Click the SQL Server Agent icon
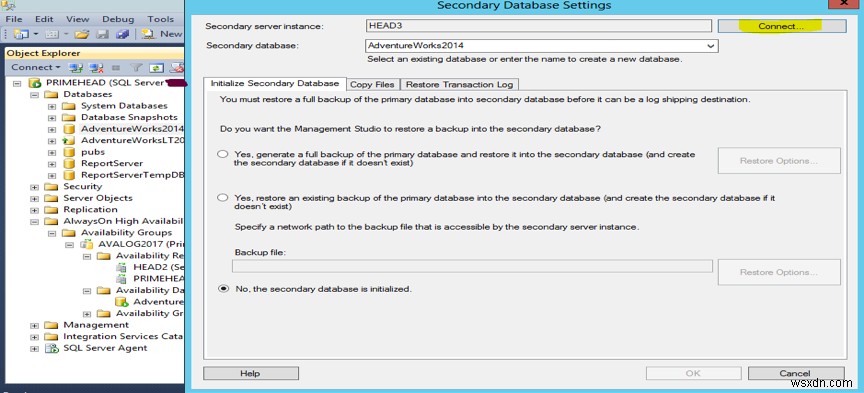The width and height of the screenshot is (864, 393). tap(51, 348)
